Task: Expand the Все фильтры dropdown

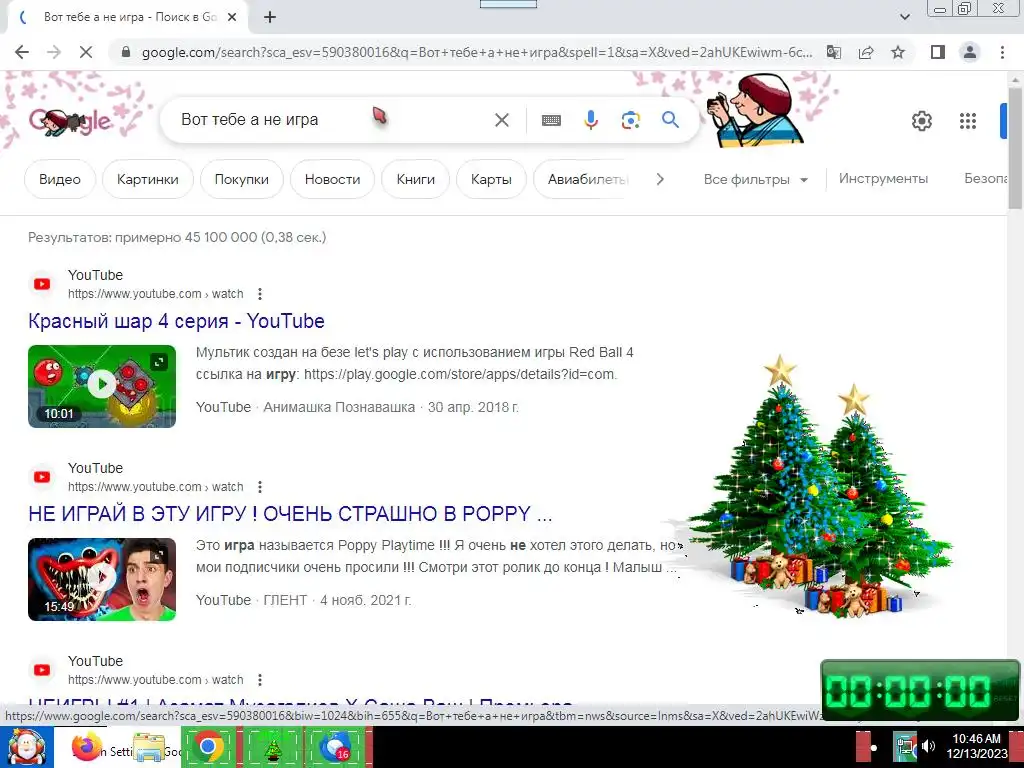Action: click(x=756, y=179)
